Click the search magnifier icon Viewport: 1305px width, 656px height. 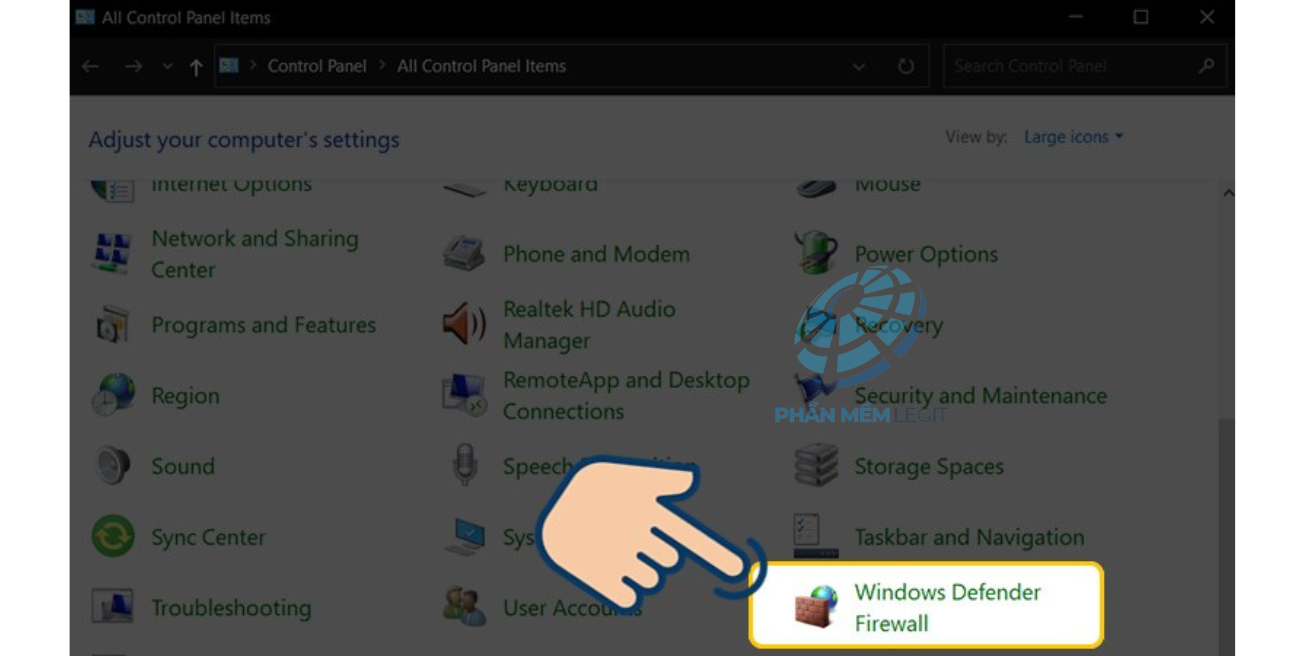1206,66
